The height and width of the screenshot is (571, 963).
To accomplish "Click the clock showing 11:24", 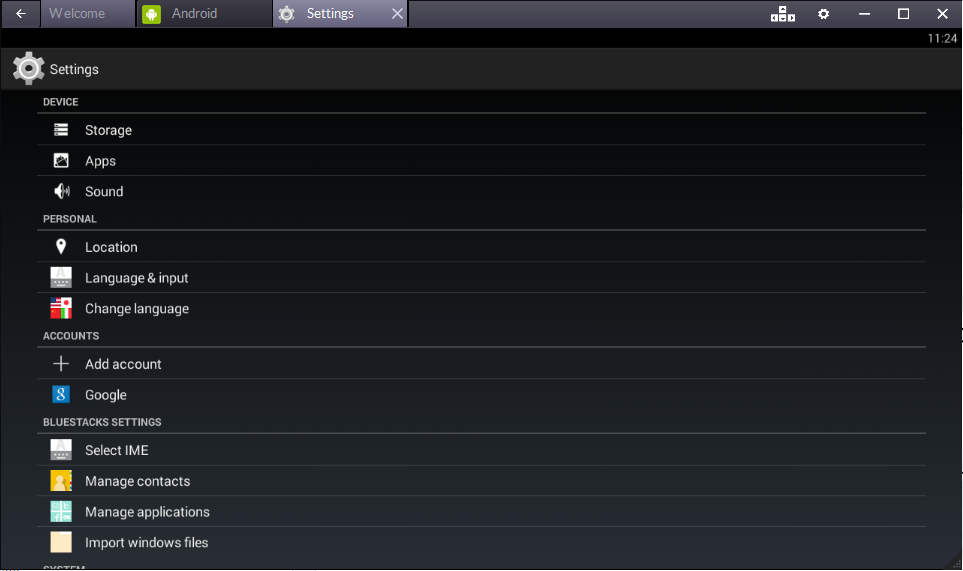I will pos(942,39).
